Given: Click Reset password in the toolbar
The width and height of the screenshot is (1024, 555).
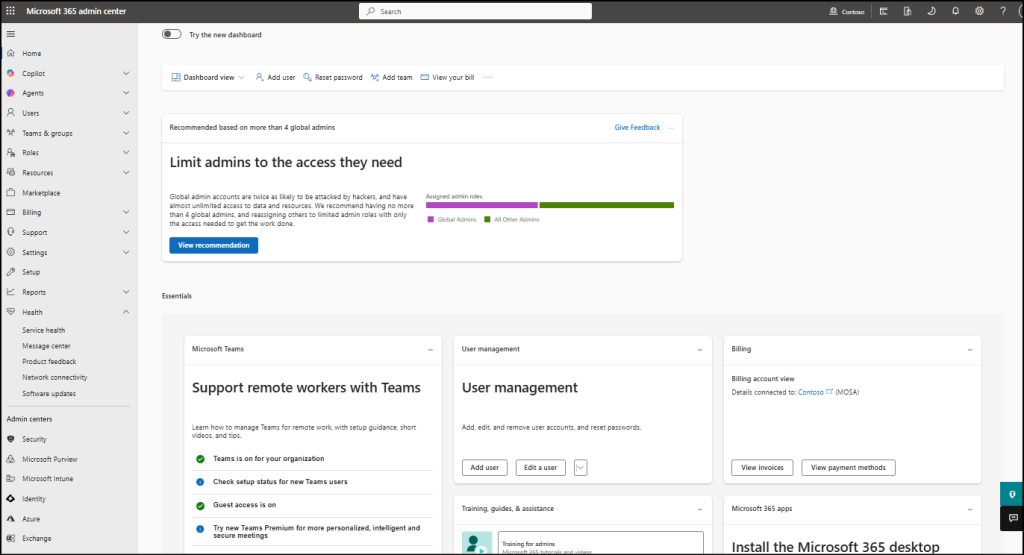Looking at the screenshot, I should click(332, 77).
